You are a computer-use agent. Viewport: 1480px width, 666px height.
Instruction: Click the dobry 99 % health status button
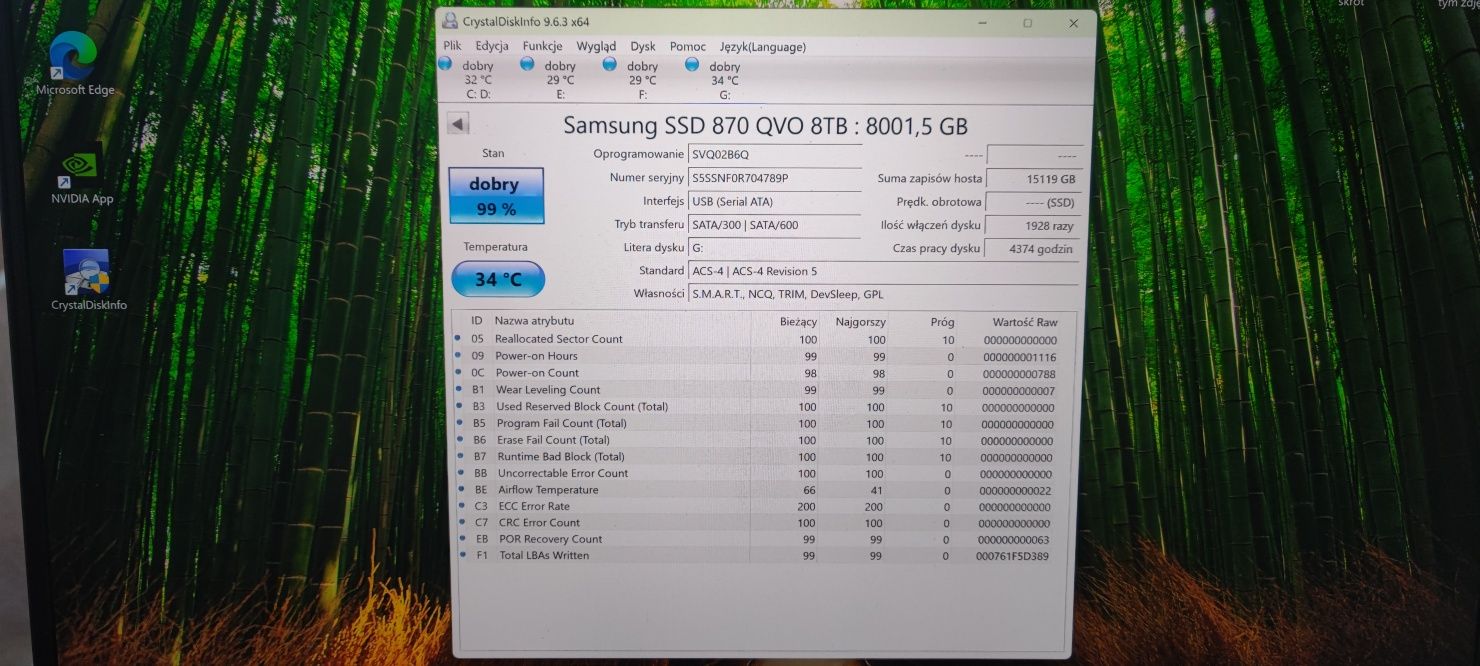click(496, 196)
